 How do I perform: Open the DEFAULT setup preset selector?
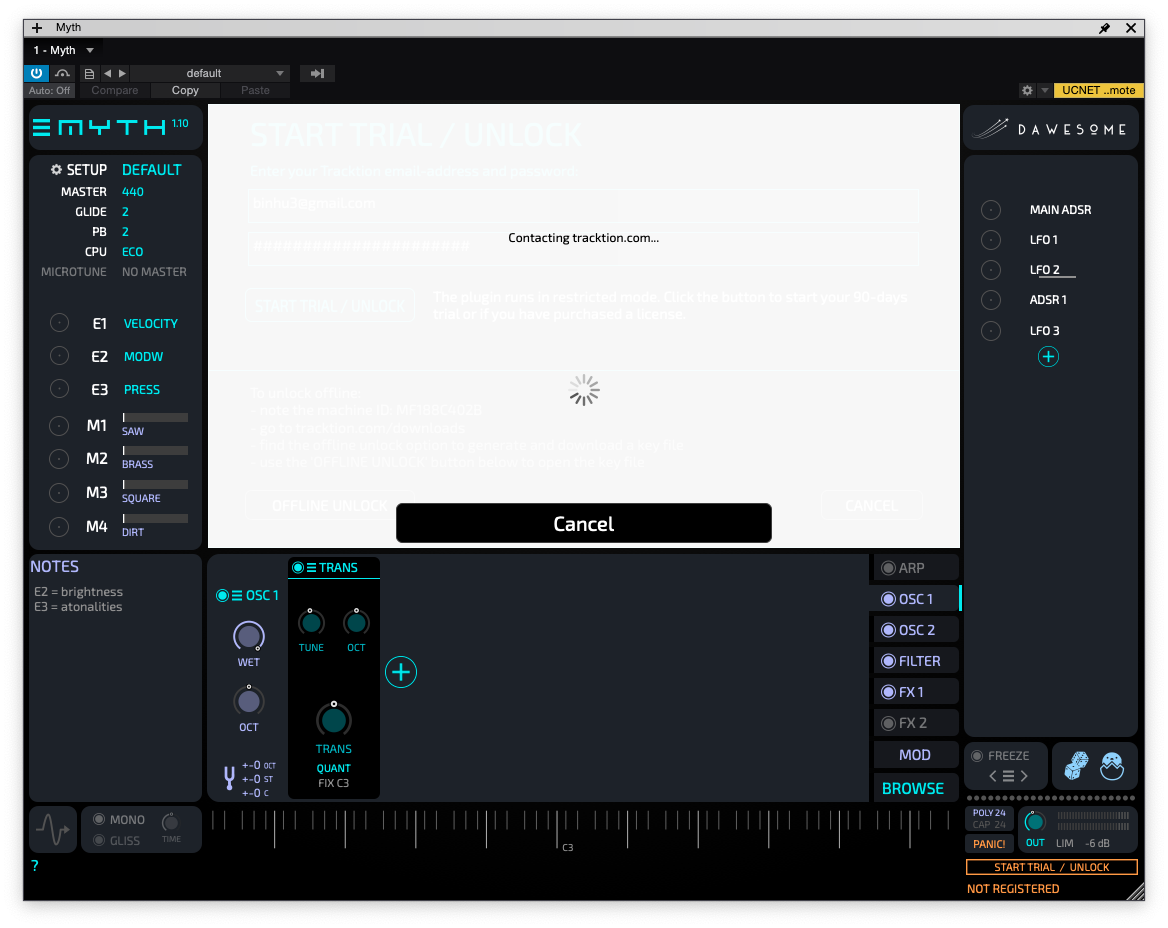[152, 170]
